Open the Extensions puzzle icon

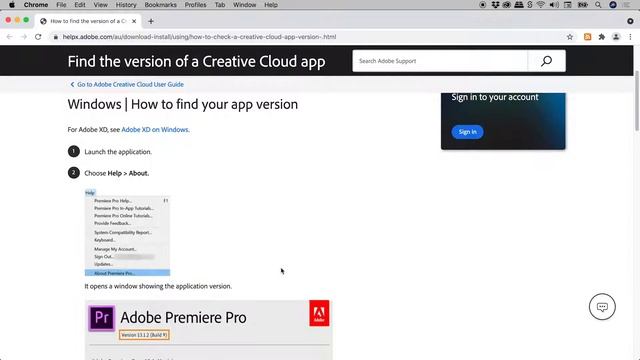(602, 37)
